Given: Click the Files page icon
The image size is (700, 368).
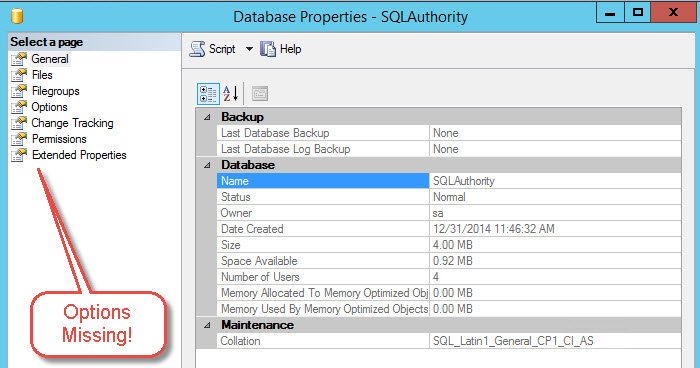Looking at the screenshot, I should 19,75.
